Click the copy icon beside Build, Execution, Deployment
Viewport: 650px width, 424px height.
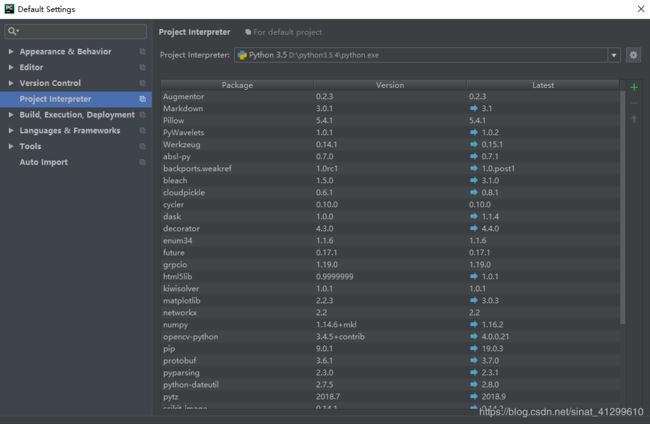(142, 115)
